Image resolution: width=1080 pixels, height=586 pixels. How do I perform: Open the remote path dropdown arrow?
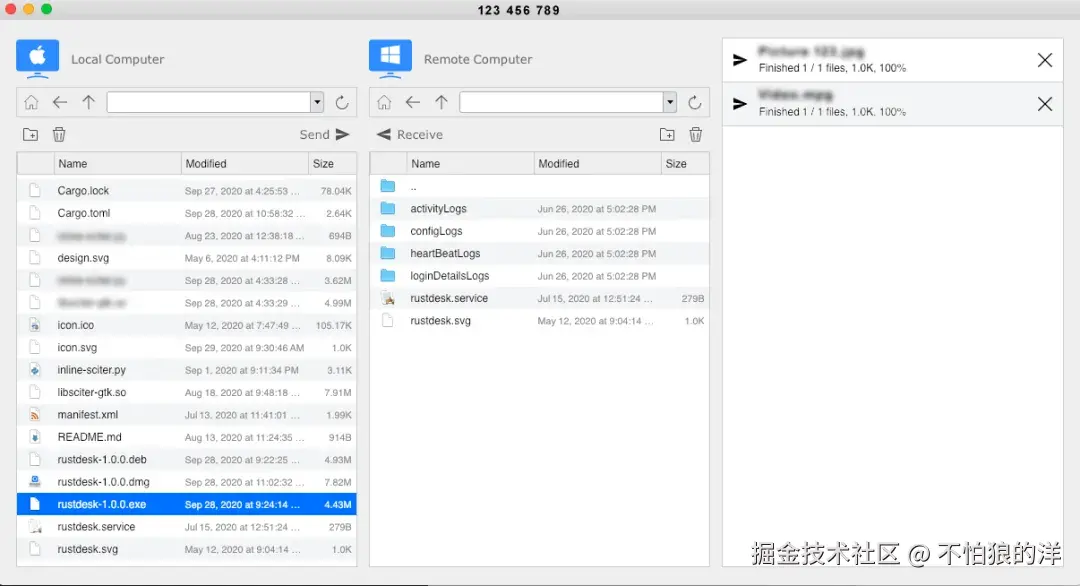tap(671, 101)
